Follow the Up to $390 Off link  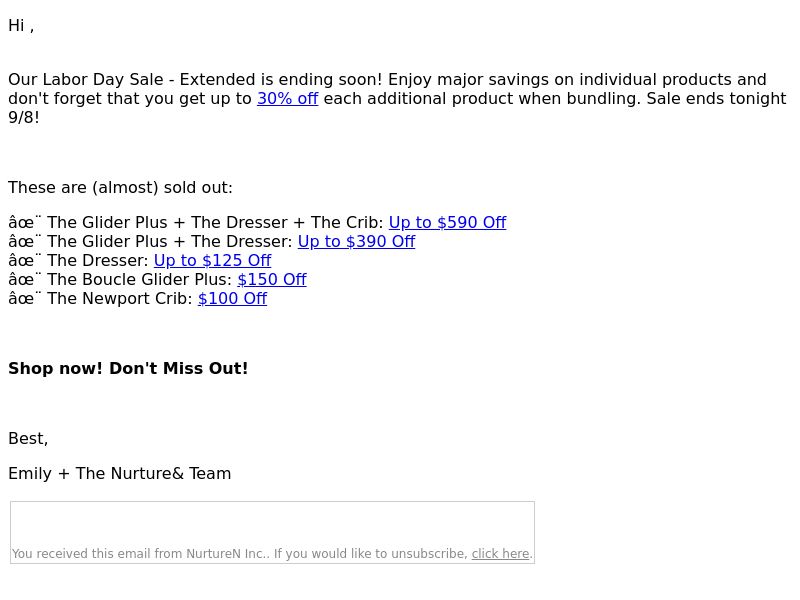(x=356, y=241)
